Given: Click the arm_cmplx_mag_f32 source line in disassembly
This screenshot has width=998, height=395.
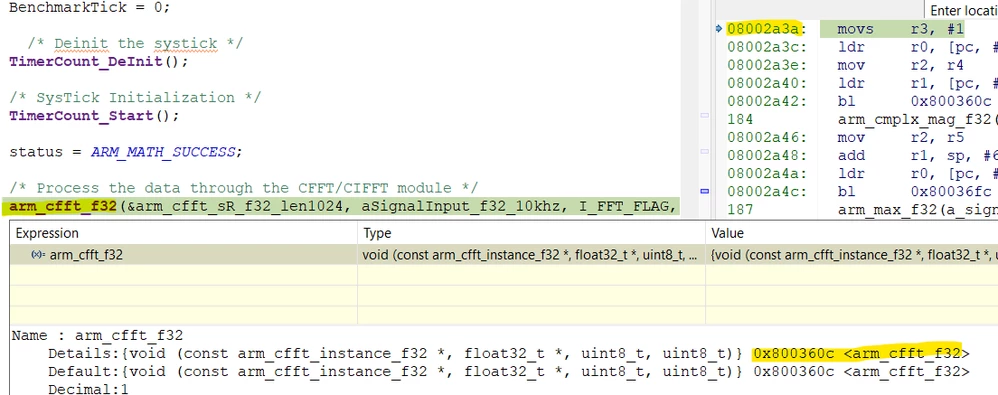Looking at the screenshot, I should pos(917,119).
